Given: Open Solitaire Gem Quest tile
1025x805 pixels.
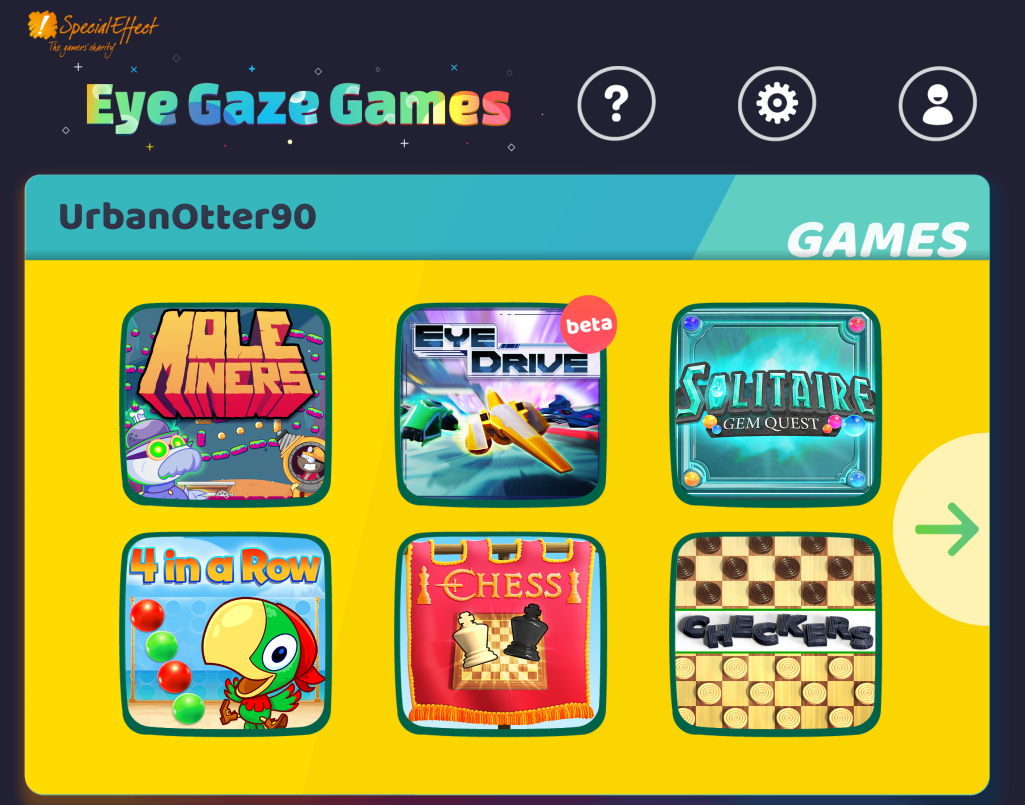Looking at the screenshot, I should tap(776, 404).
